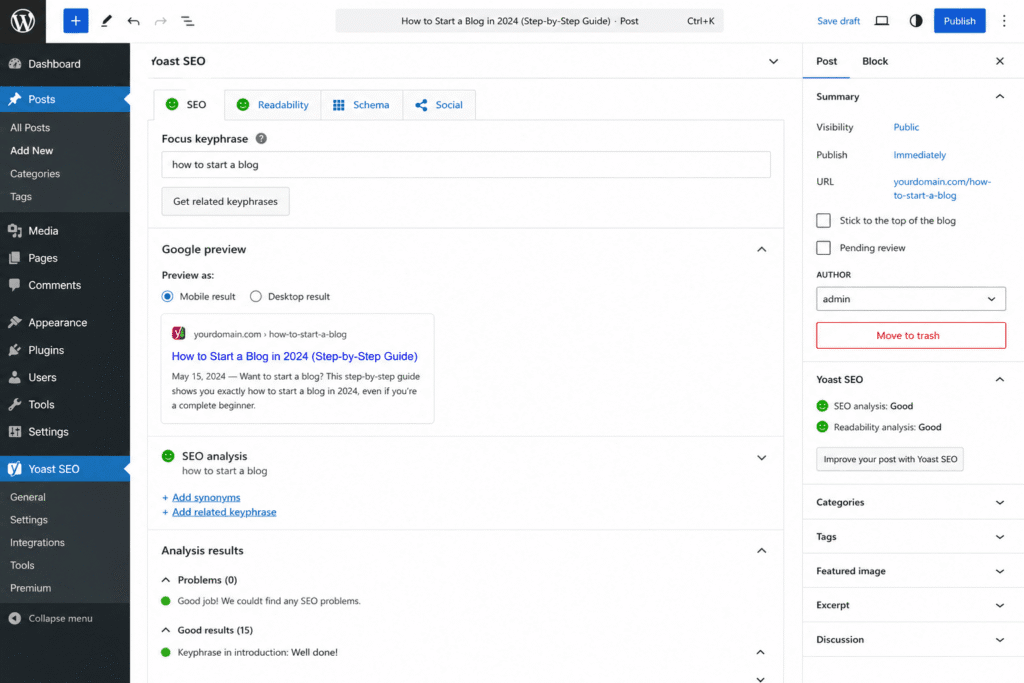Close the settings sidebar

[x=999, y=61]
